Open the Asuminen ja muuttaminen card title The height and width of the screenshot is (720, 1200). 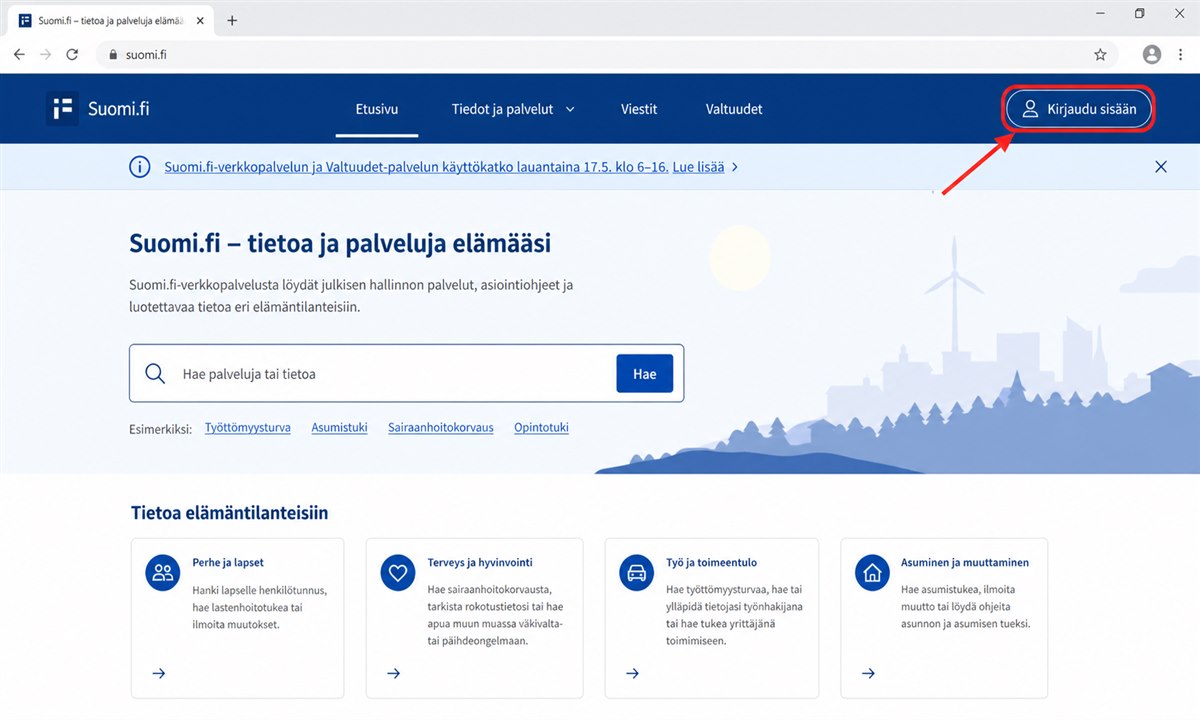[x=965, y=562]
